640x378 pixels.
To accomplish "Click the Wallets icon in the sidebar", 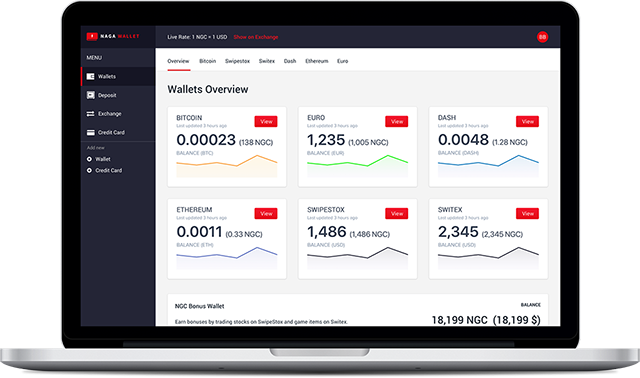I will [x=91, y=76].
